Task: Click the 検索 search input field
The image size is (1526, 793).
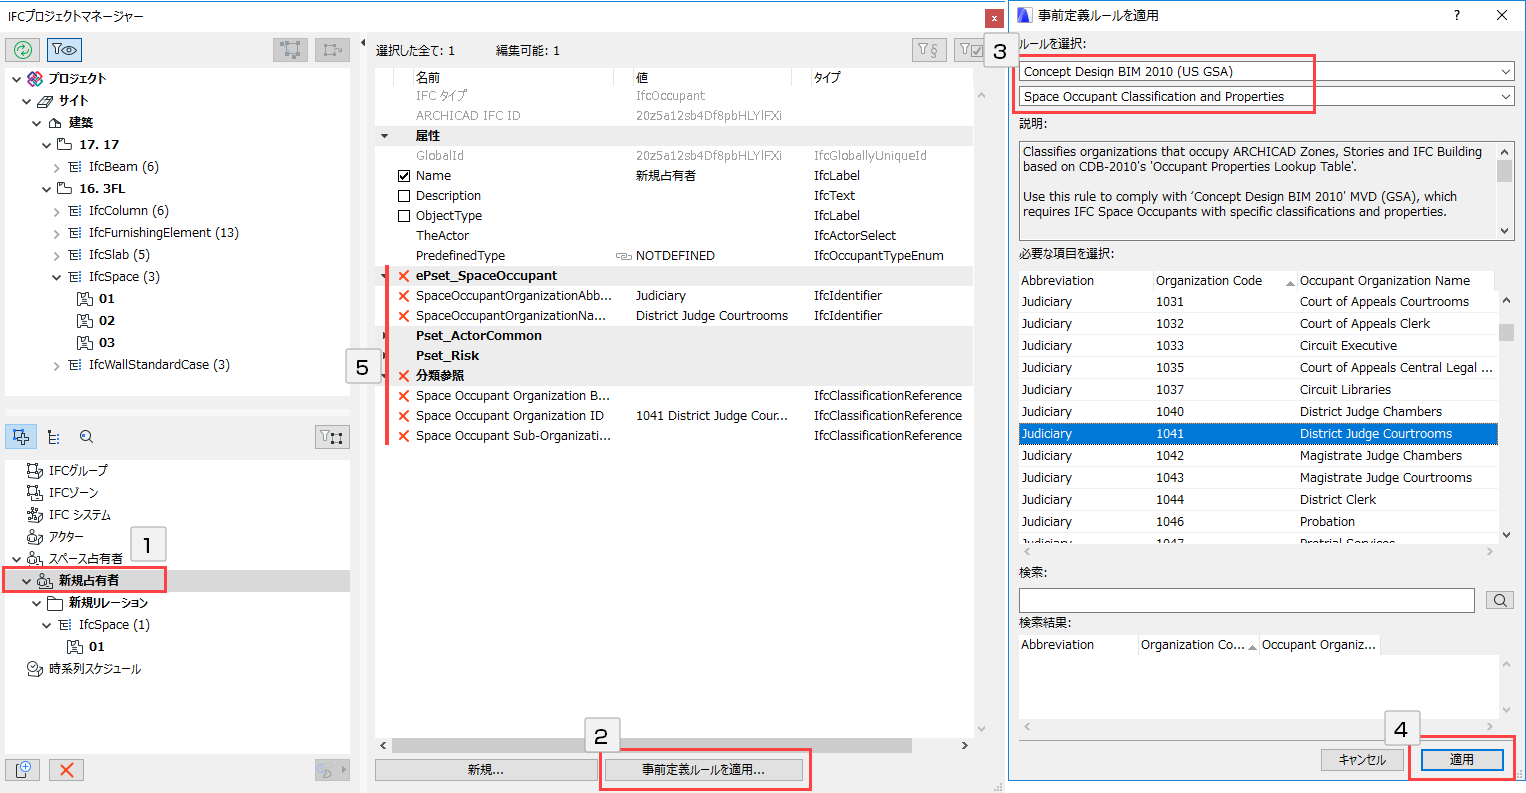Action: click(1246, 600)
